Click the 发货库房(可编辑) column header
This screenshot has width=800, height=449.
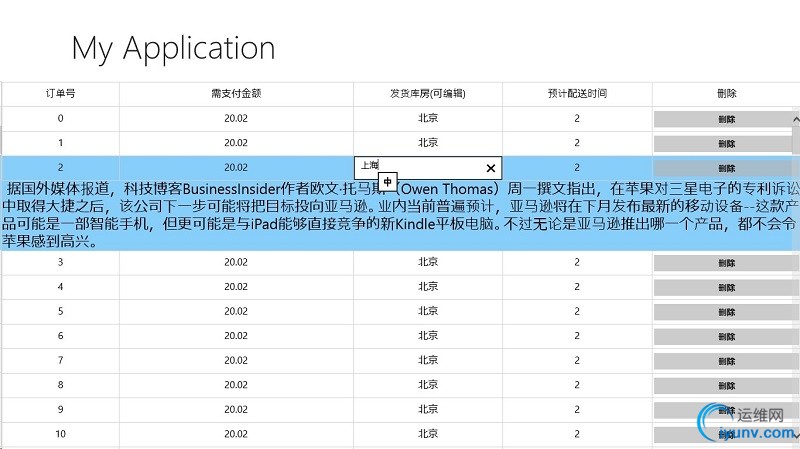click(x=428, y=94)
